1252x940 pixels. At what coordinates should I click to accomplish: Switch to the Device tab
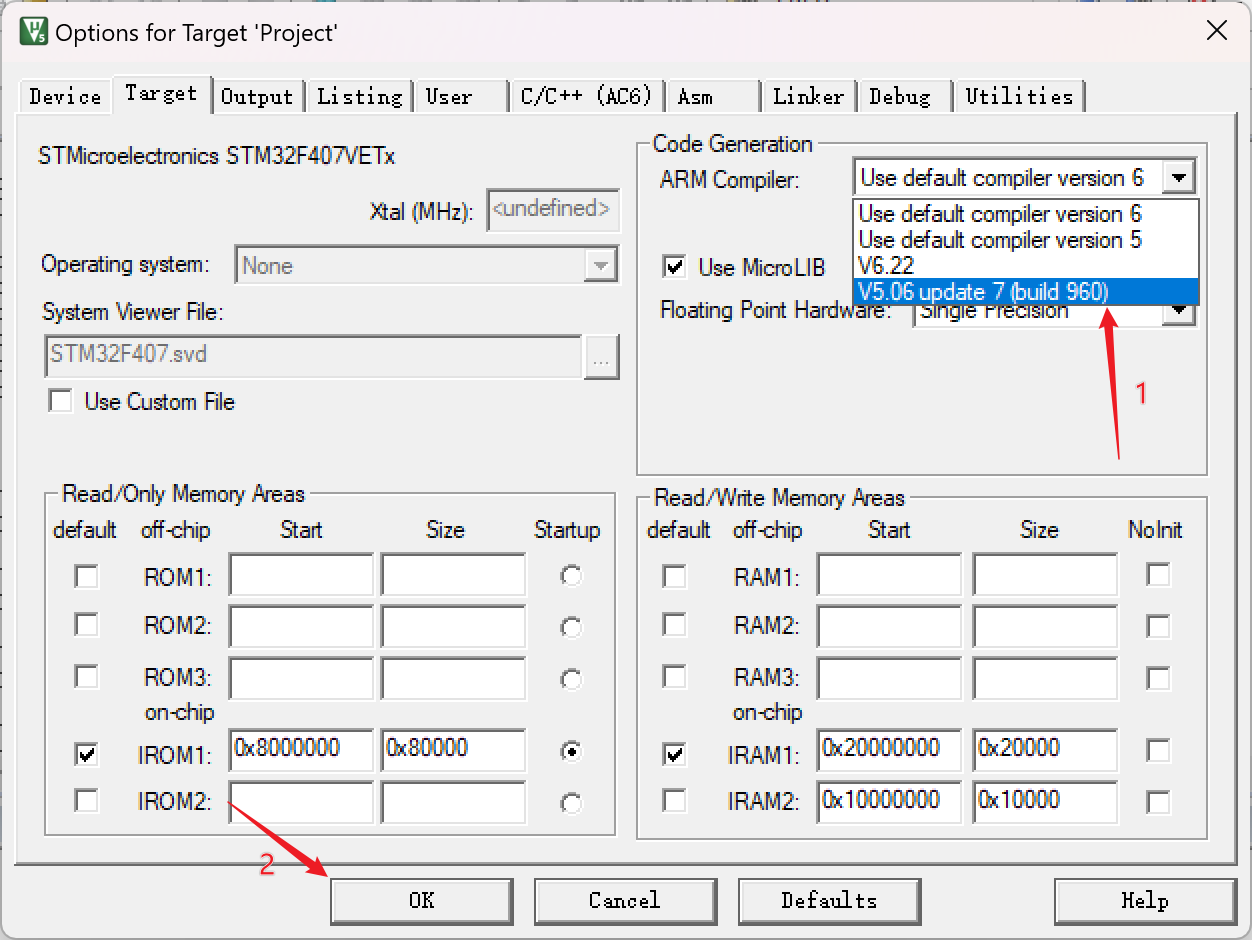(x=66, y=96)
